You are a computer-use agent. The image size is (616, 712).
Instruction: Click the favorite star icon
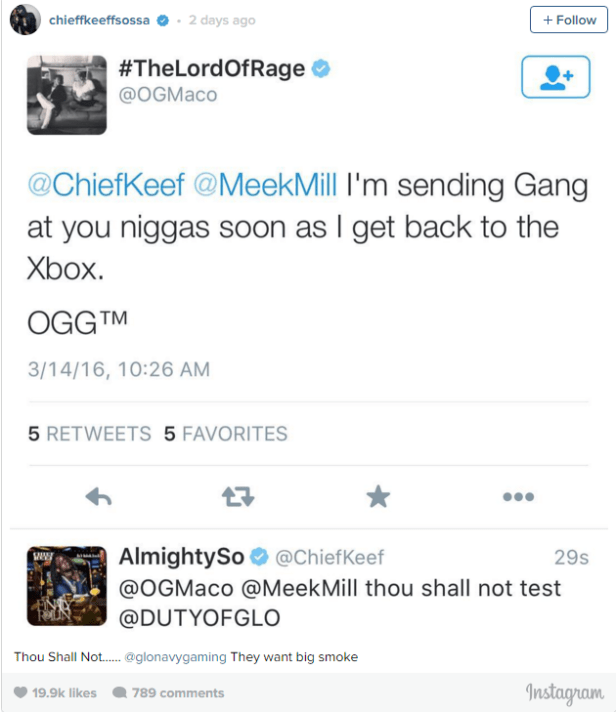pyautogui.click(x=378, y=496)
